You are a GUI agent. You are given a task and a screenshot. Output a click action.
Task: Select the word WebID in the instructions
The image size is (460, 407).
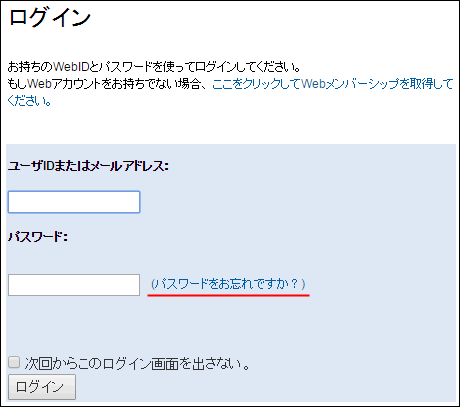[x=71, y=67]
